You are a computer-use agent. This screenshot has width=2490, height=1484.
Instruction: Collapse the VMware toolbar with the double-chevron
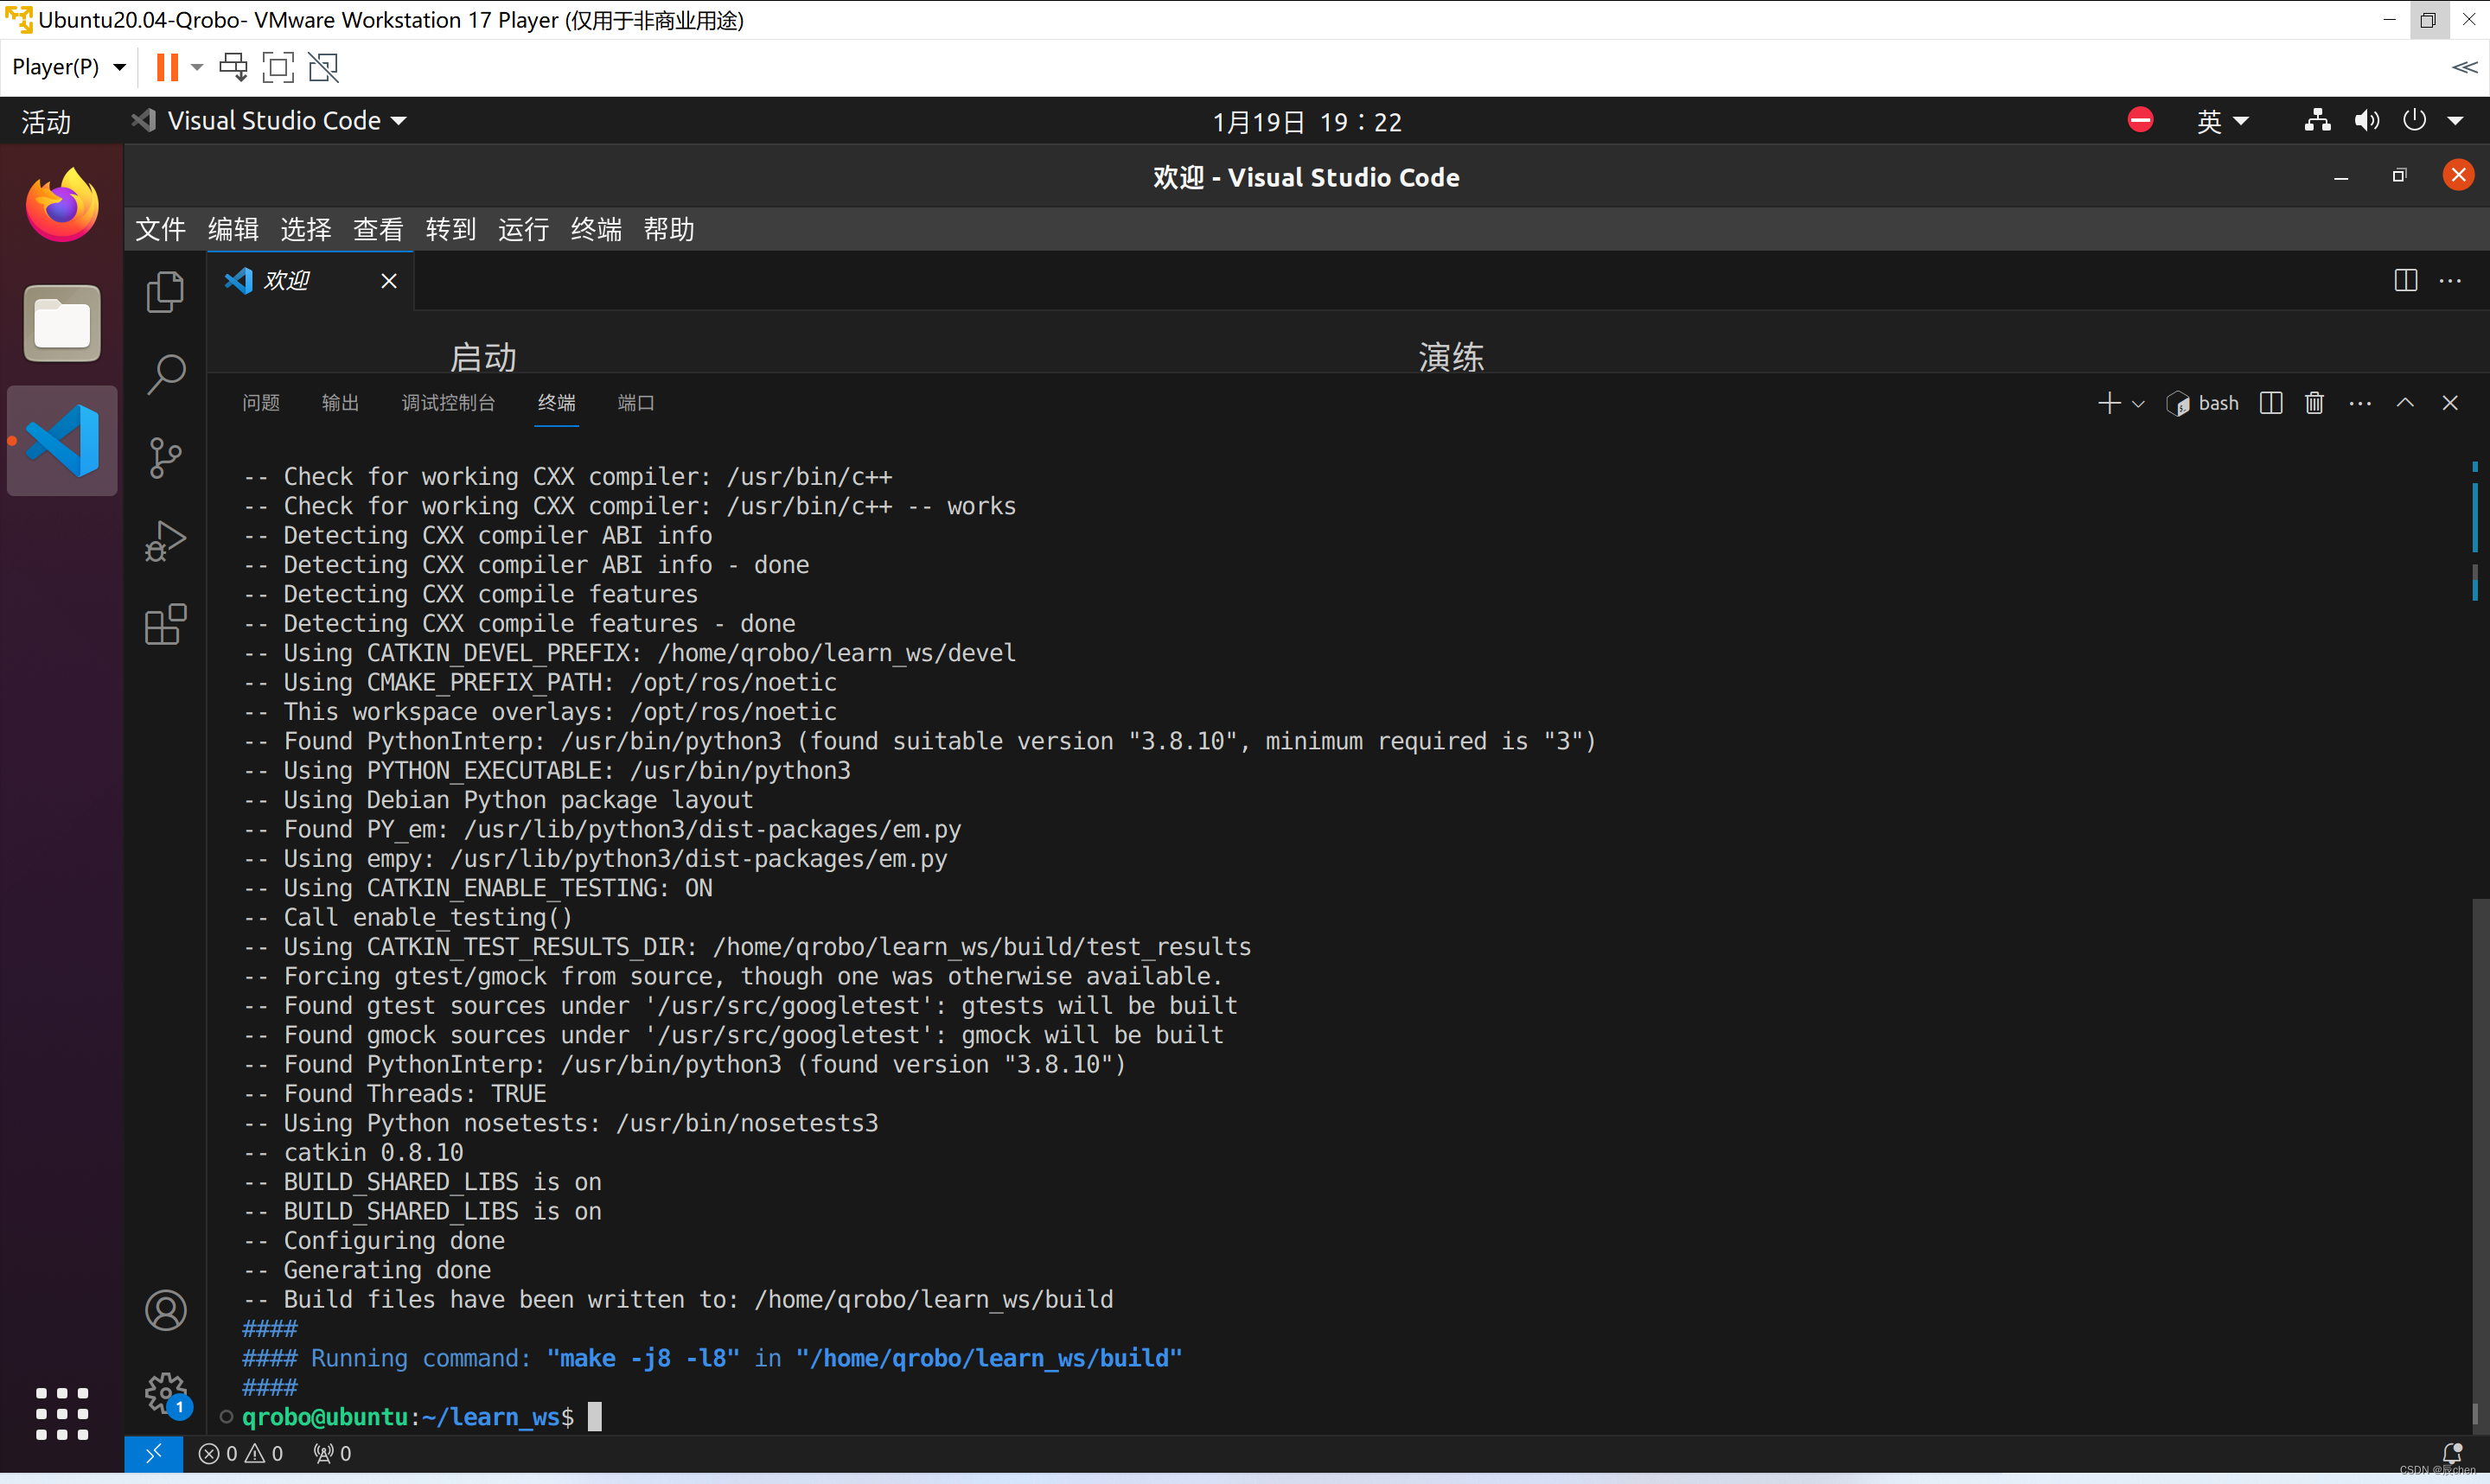coord(2464,67)
